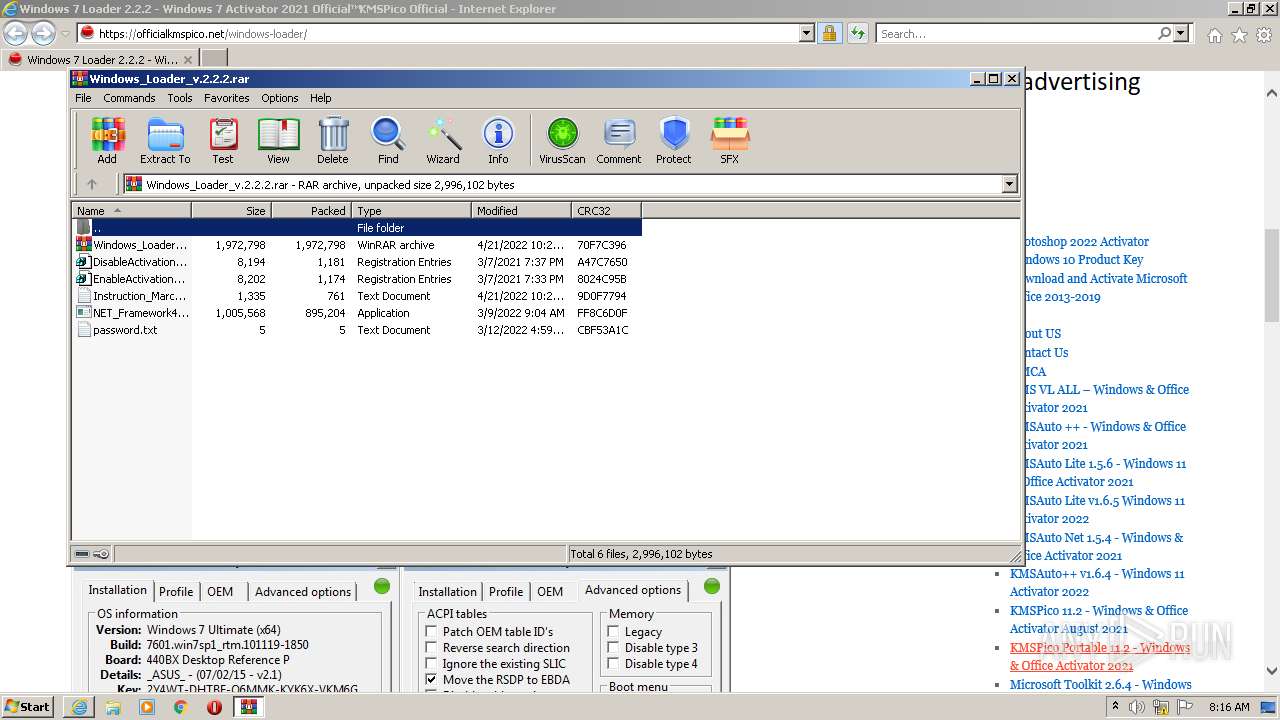Click the Protect shield icon

pyautogui.click(x=674, y=140)
